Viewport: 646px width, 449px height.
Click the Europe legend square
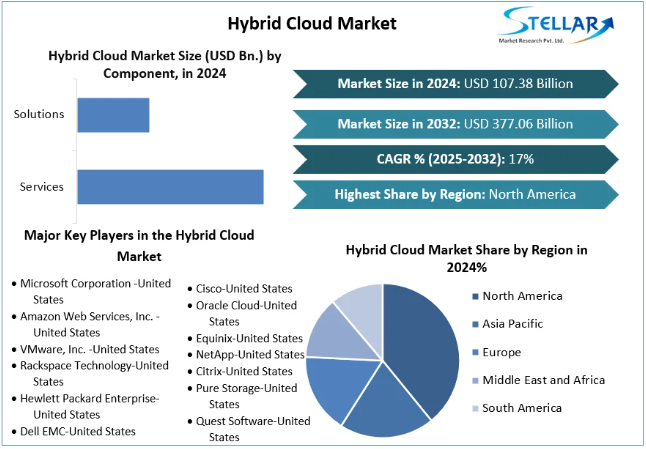[x=473, y=352]
